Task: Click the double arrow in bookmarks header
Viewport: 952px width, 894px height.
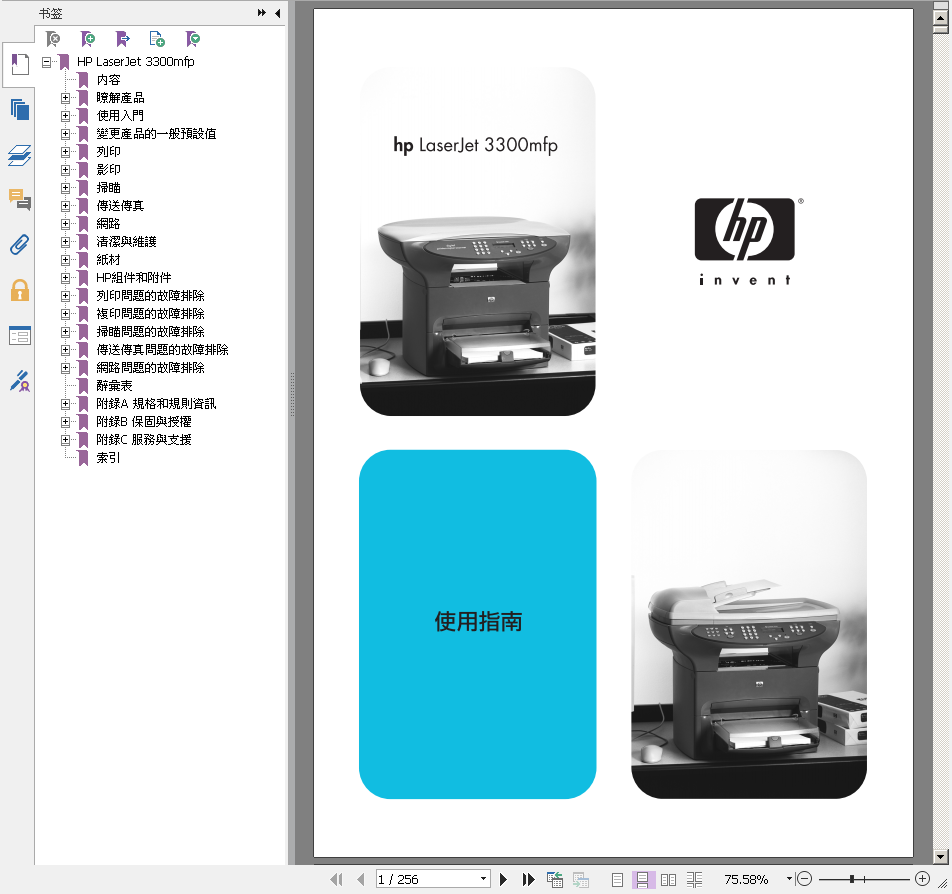Action: (x=262, y=13)
